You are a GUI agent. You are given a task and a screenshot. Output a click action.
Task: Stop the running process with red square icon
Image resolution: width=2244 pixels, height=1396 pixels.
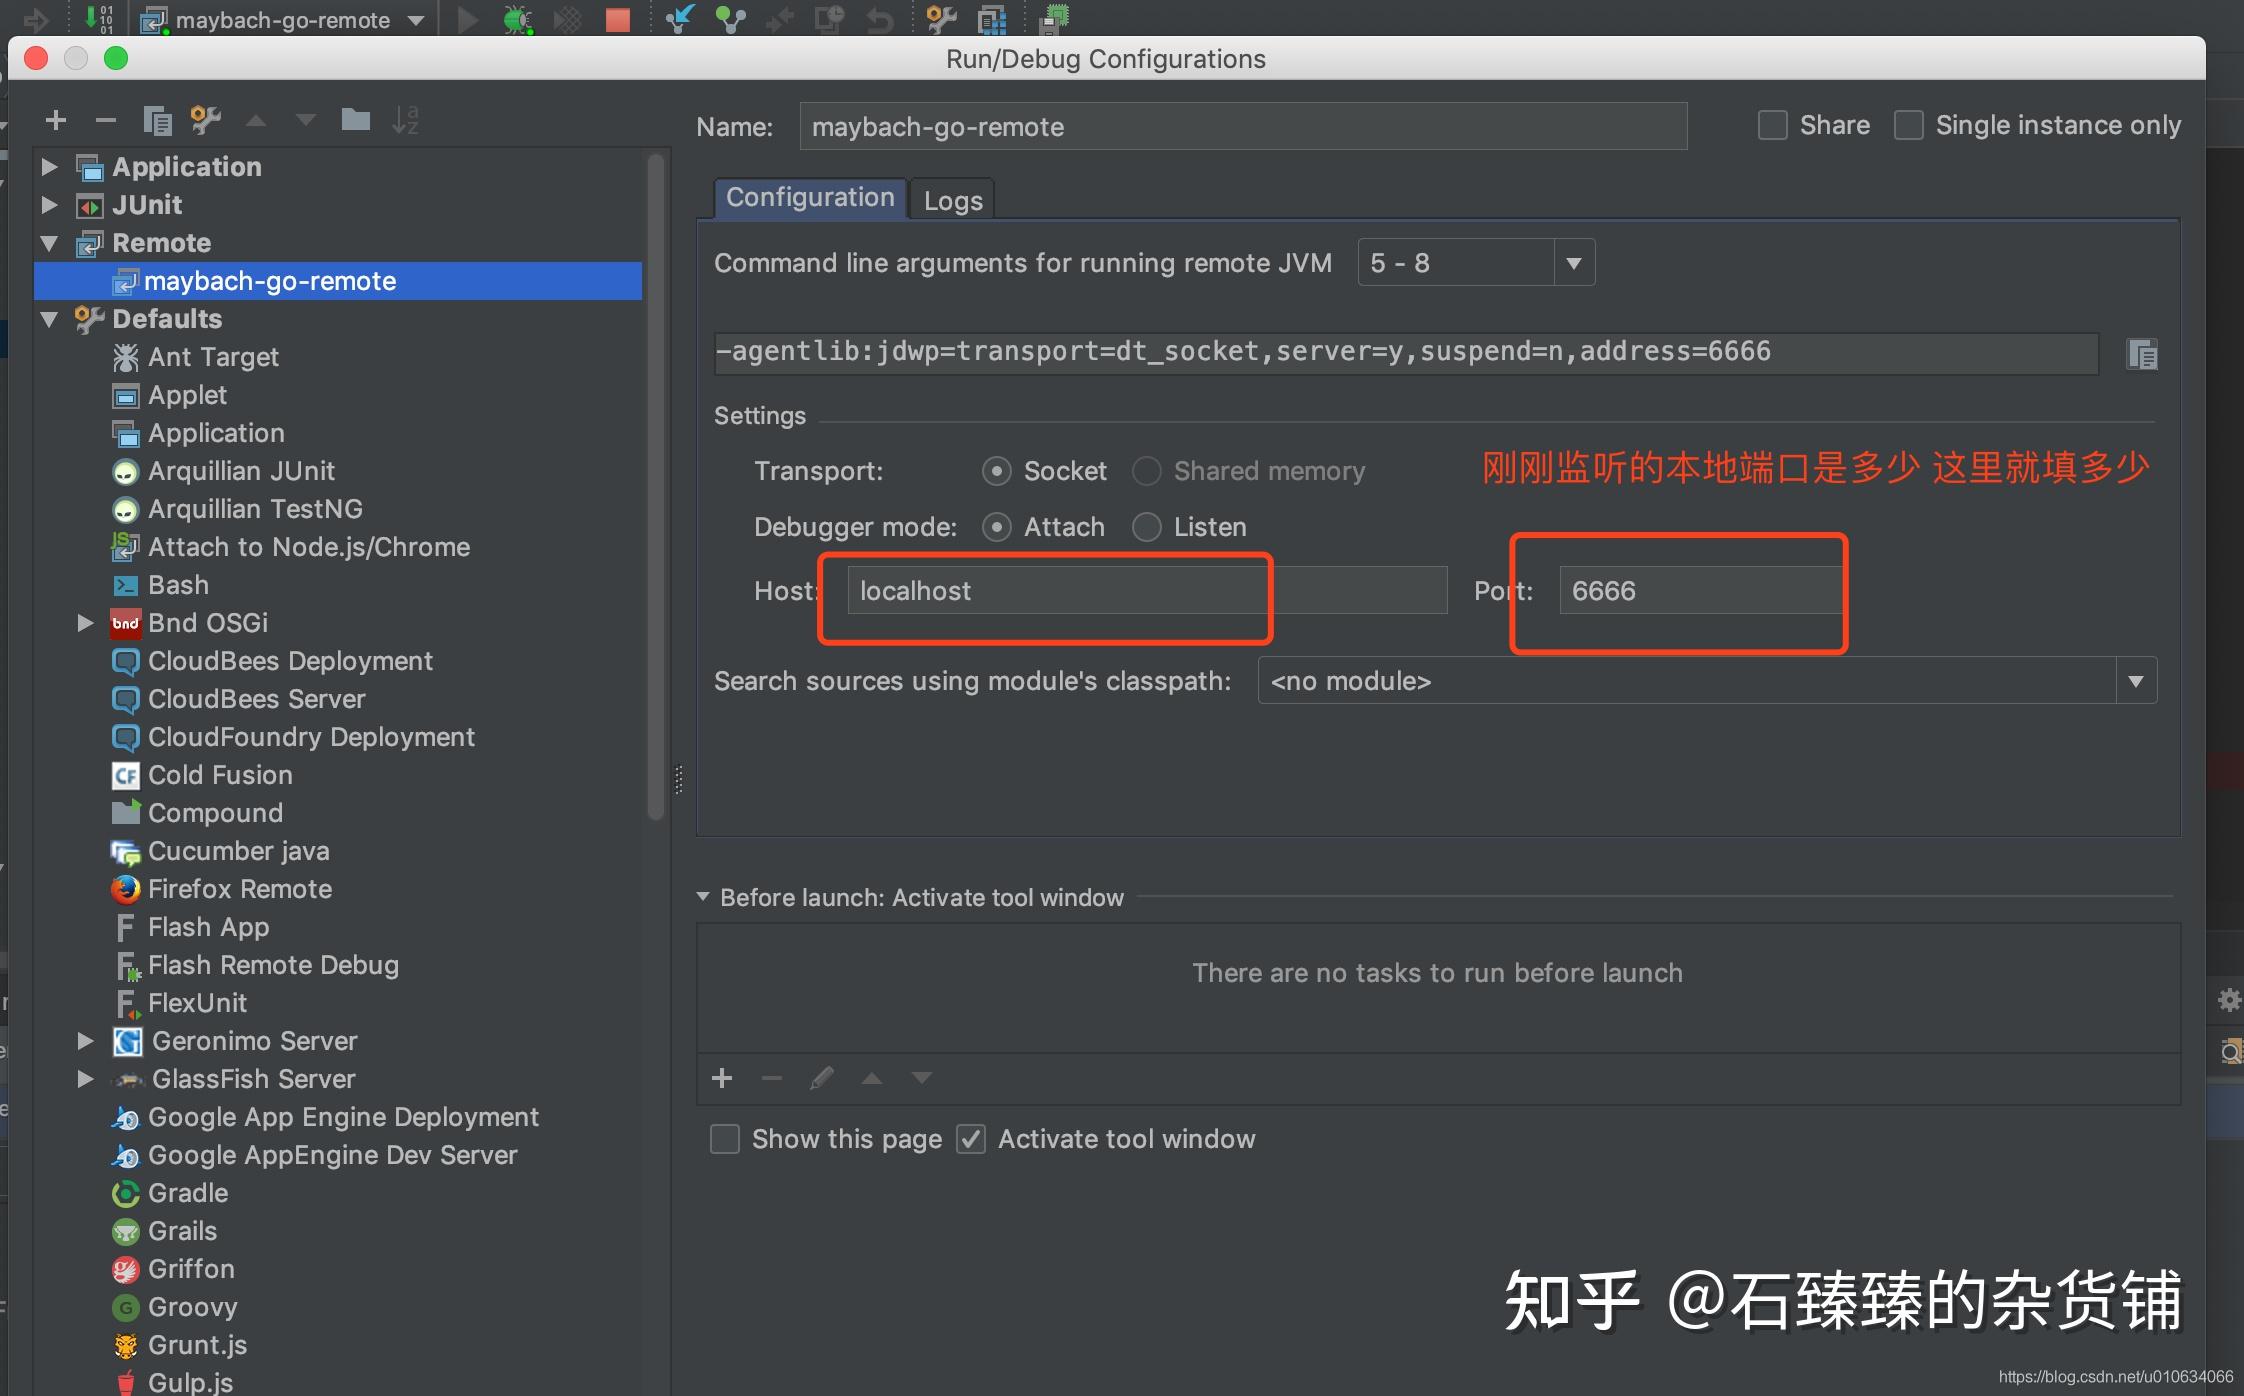pos(617,19)
